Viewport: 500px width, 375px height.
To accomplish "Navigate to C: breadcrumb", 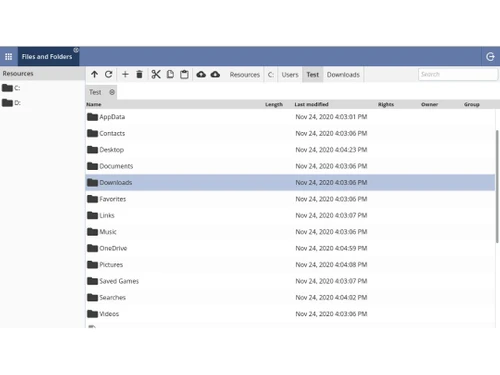I will [x=271, y=75].
